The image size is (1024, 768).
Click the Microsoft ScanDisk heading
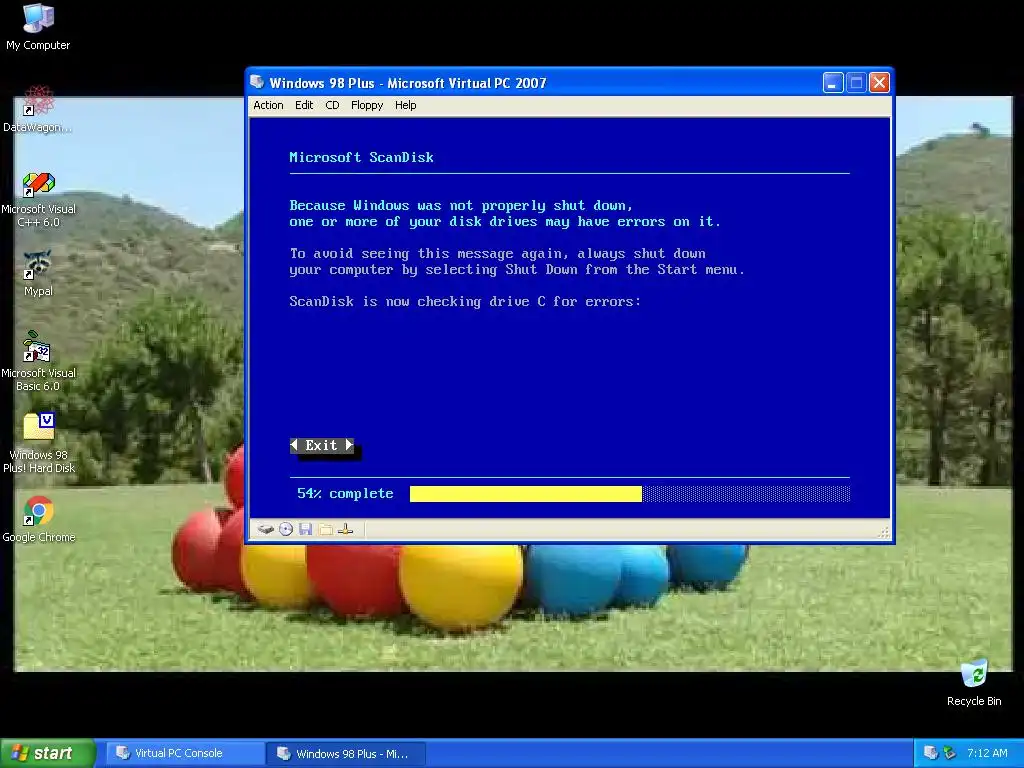tap(361, 157)
